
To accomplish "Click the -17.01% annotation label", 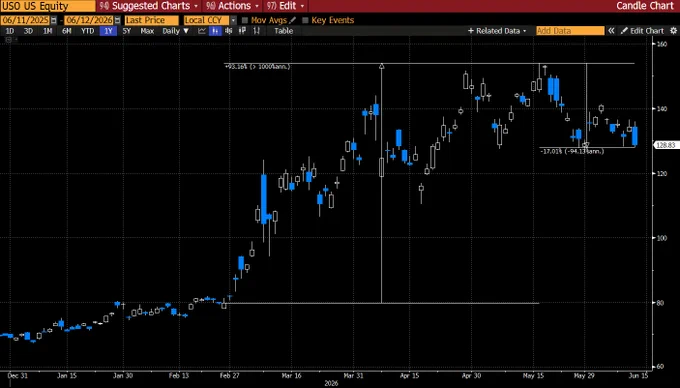I will 572,151.
